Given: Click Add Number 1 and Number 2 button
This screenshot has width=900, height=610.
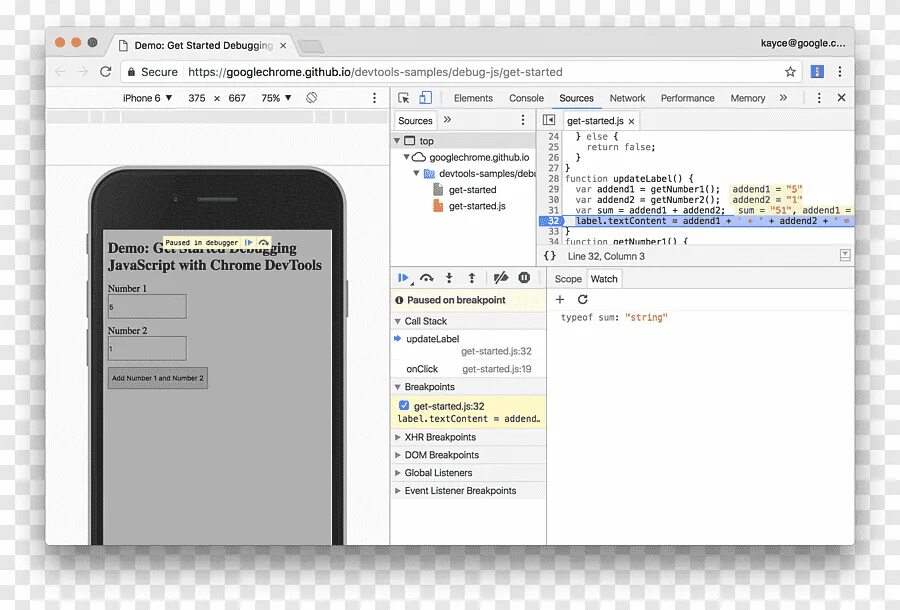Looking at the screenshot, I should point(158,378).
